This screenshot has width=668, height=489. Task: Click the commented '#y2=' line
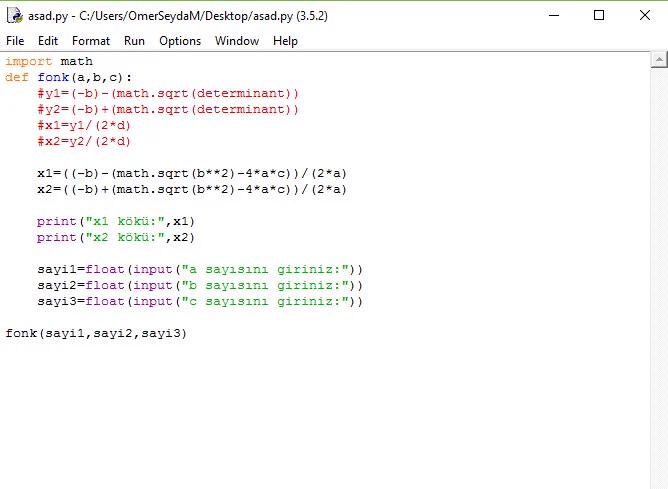point(168,109)
